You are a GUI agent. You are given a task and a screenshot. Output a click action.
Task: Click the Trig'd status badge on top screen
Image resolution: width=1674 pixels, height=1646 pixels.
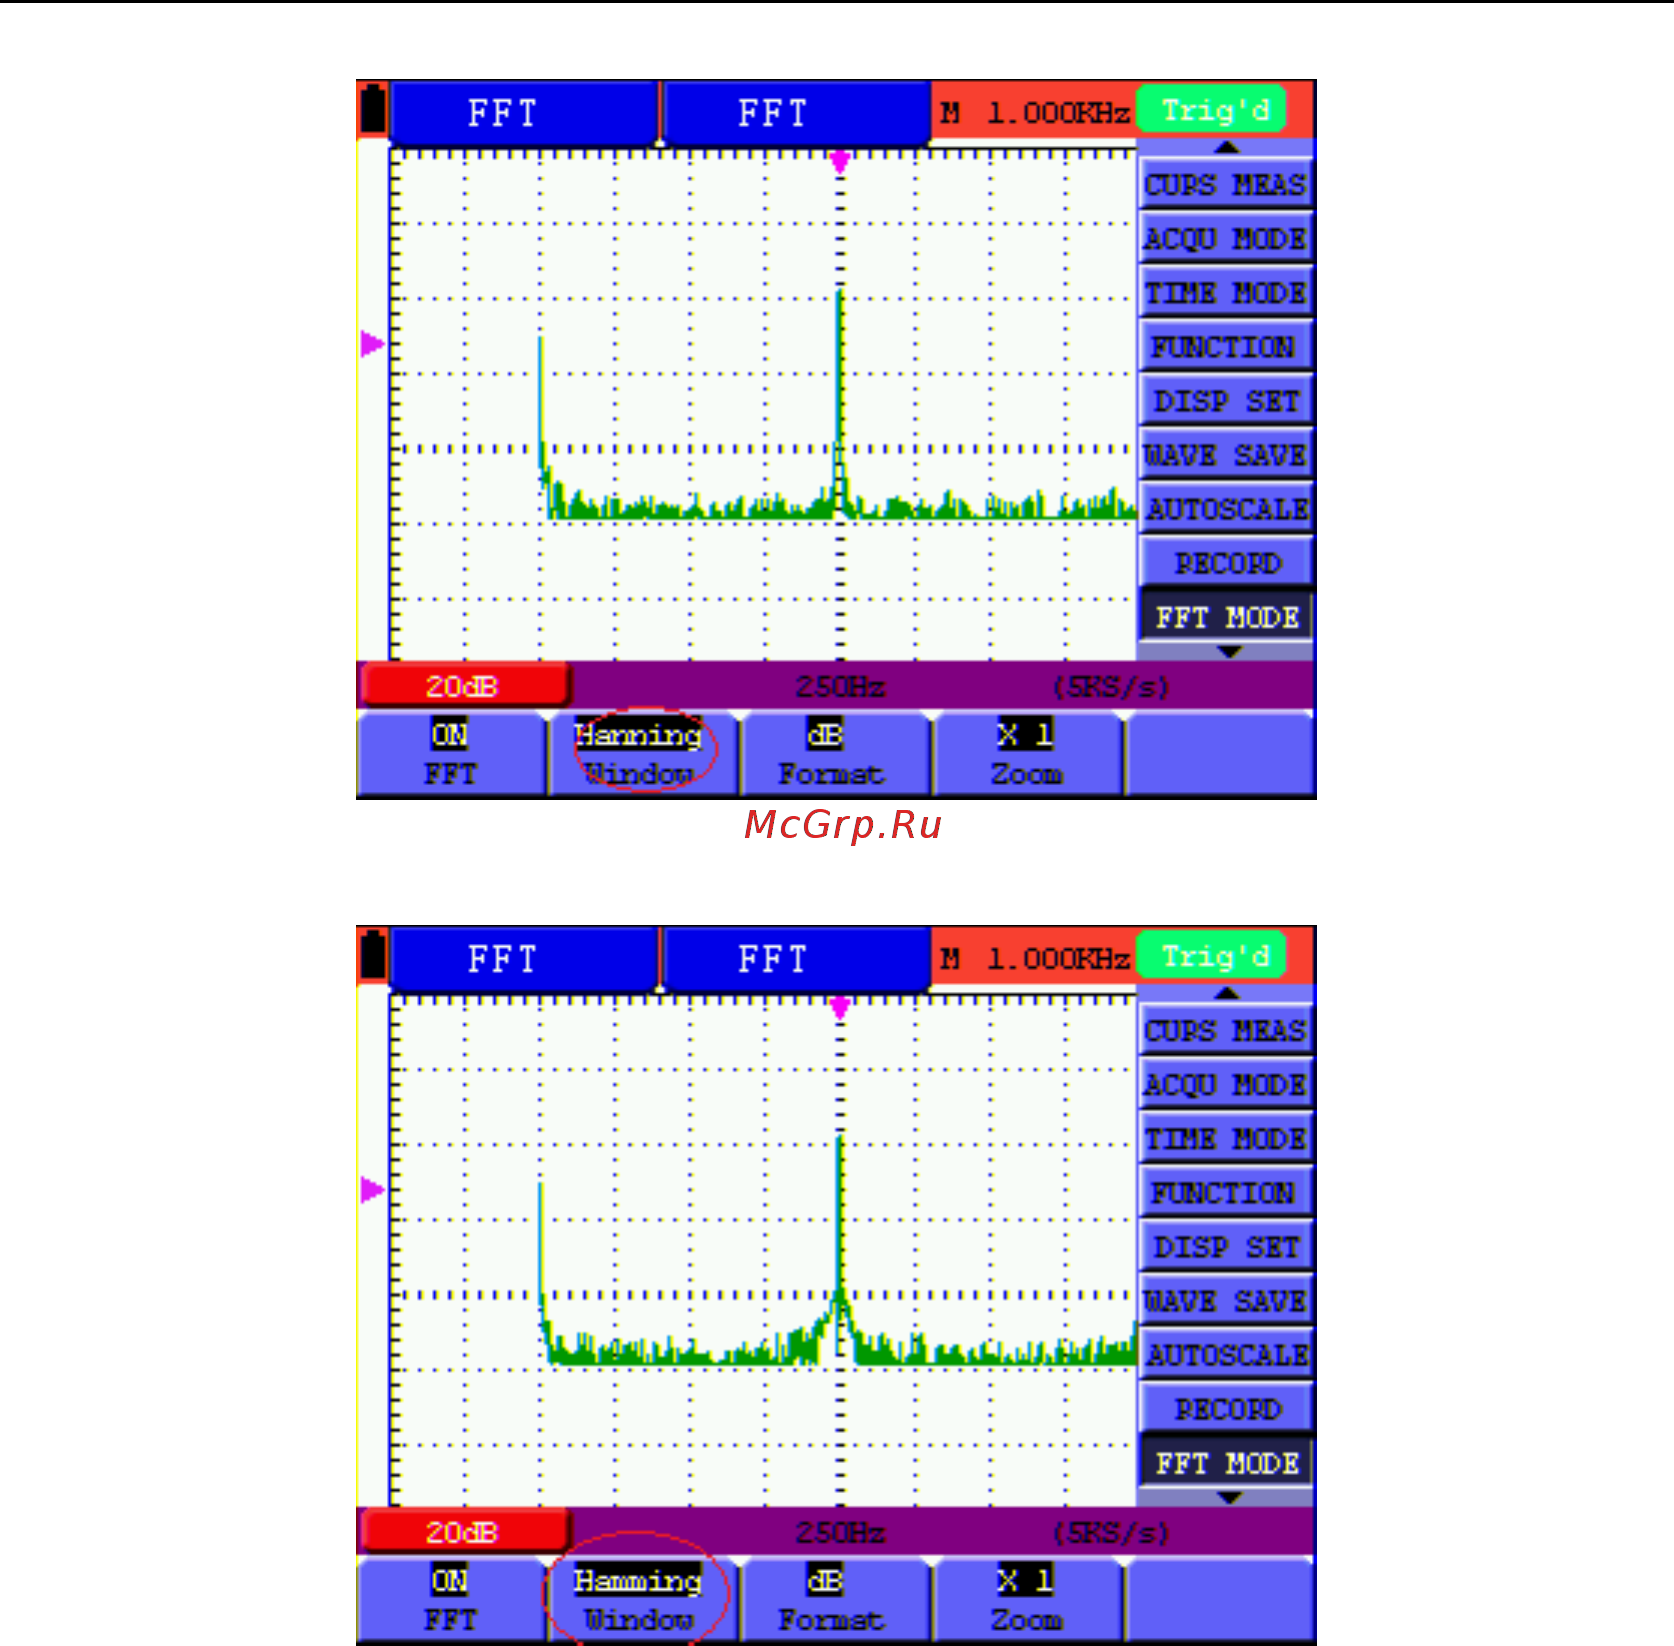click(x=1212, y=110)
